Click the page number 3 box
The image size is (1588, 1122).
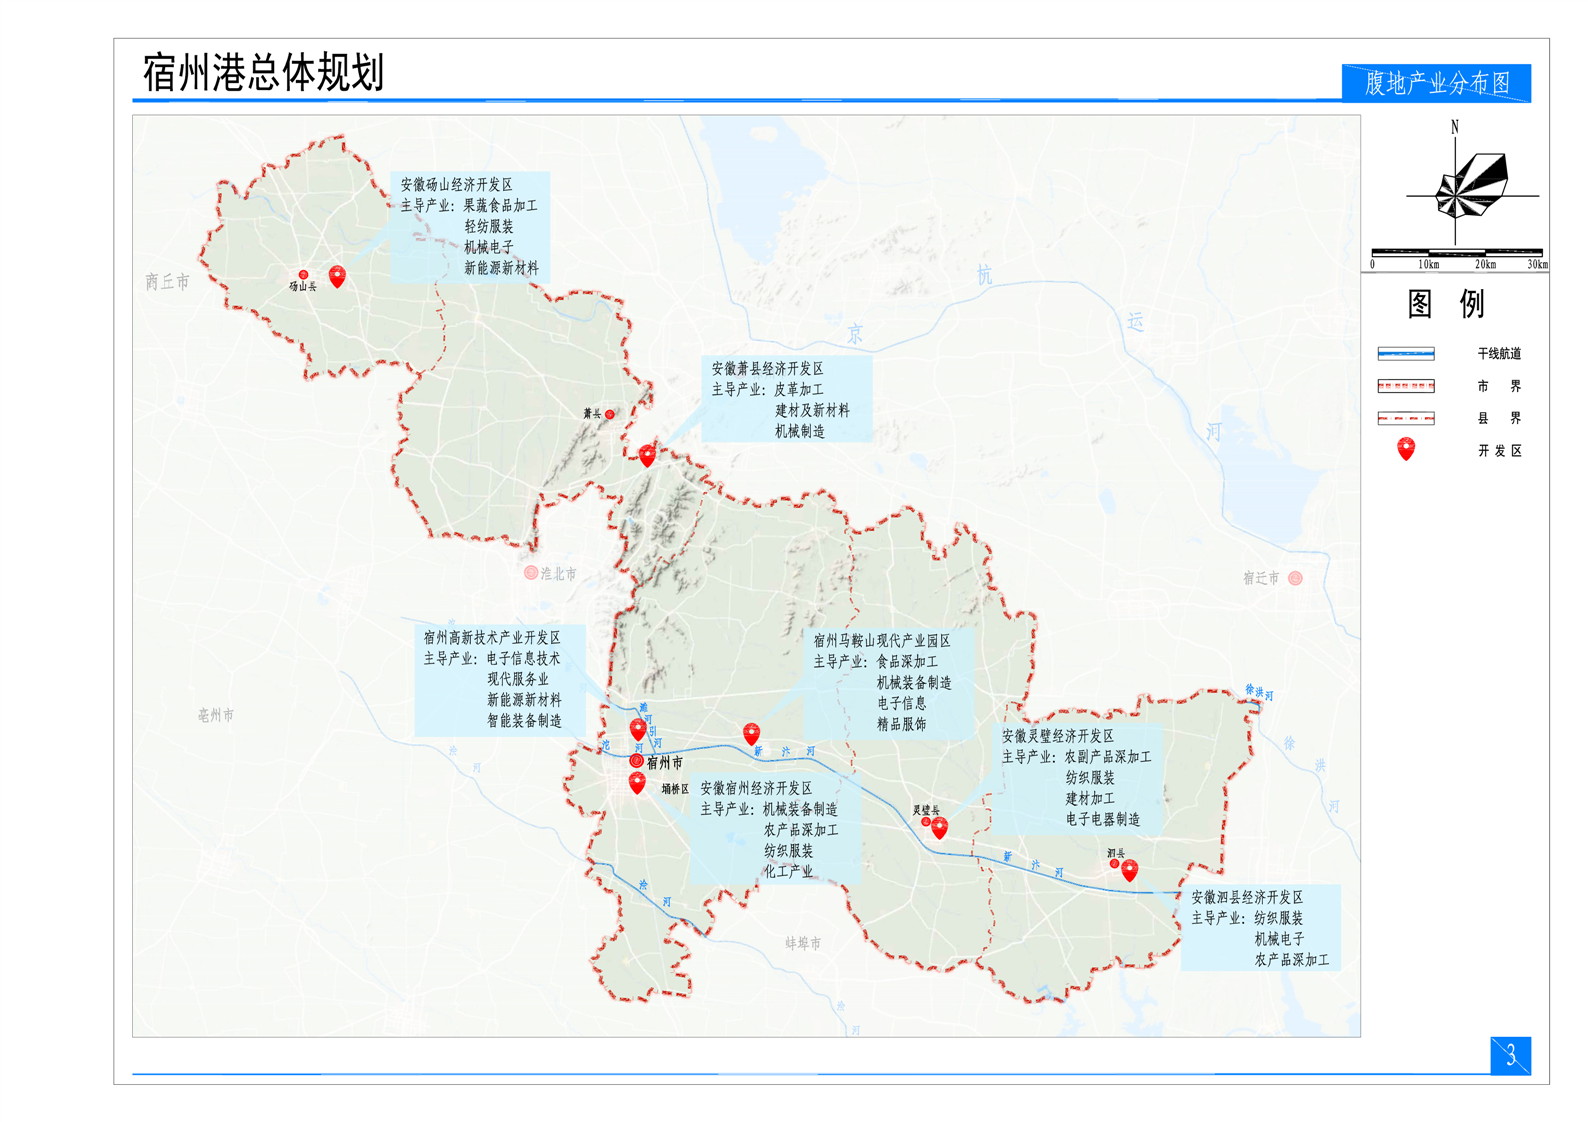point(1510,1055)
